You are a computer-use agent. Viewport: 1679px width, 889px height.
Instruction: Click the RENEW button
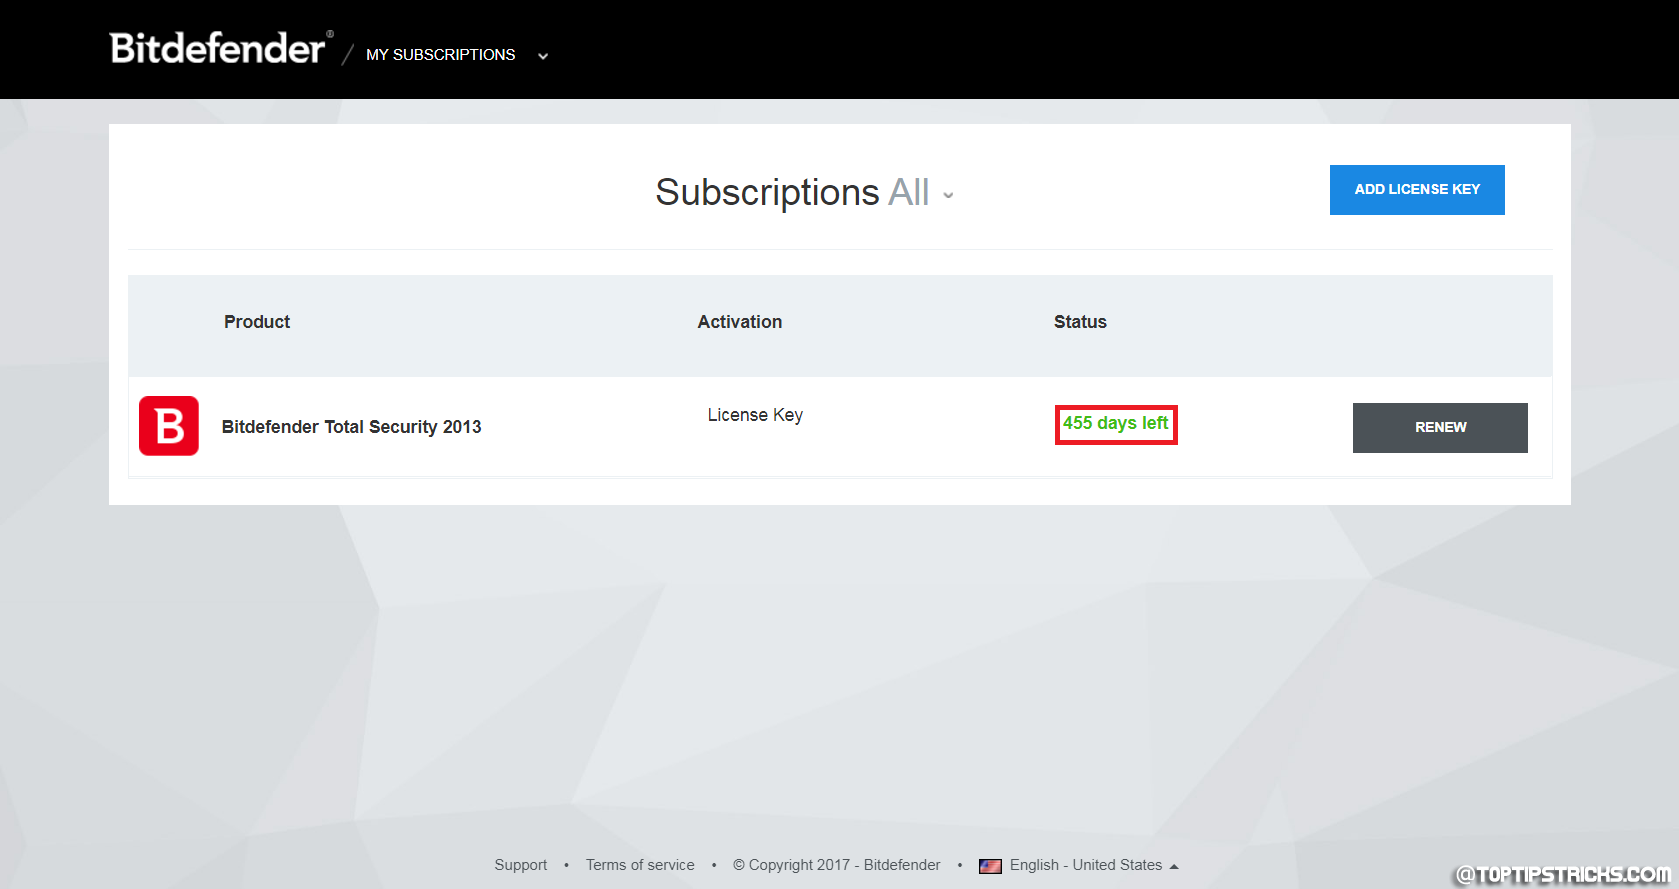click(x=1440, y=428)
